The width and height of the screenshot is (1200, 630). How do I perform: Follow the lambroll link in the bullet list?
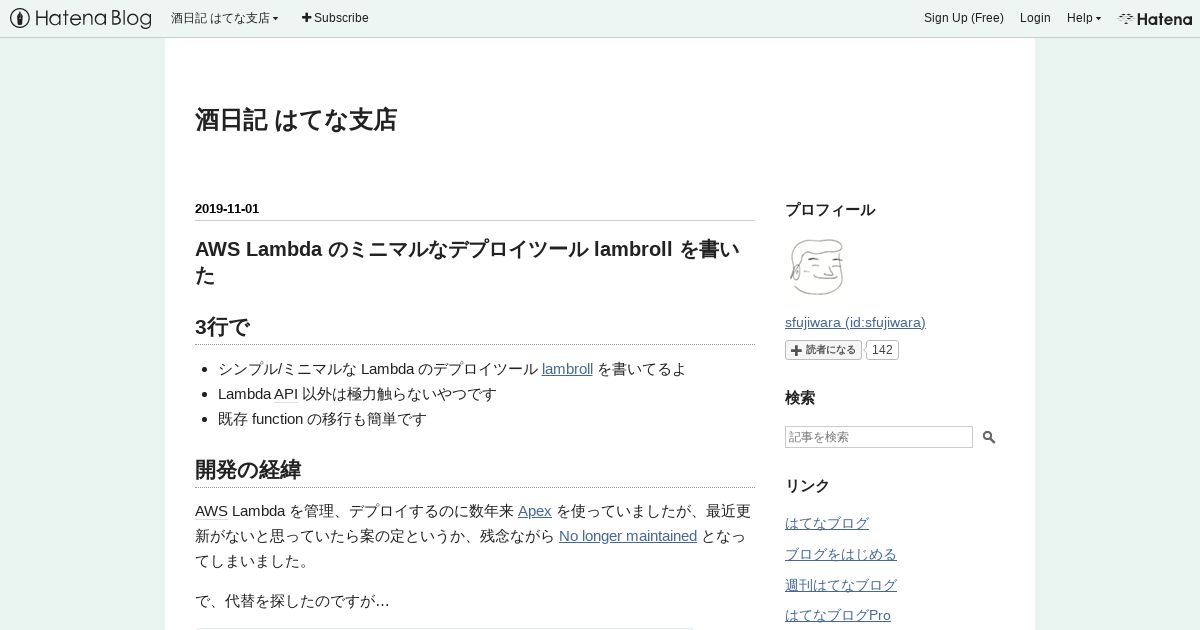coord(567,369)
